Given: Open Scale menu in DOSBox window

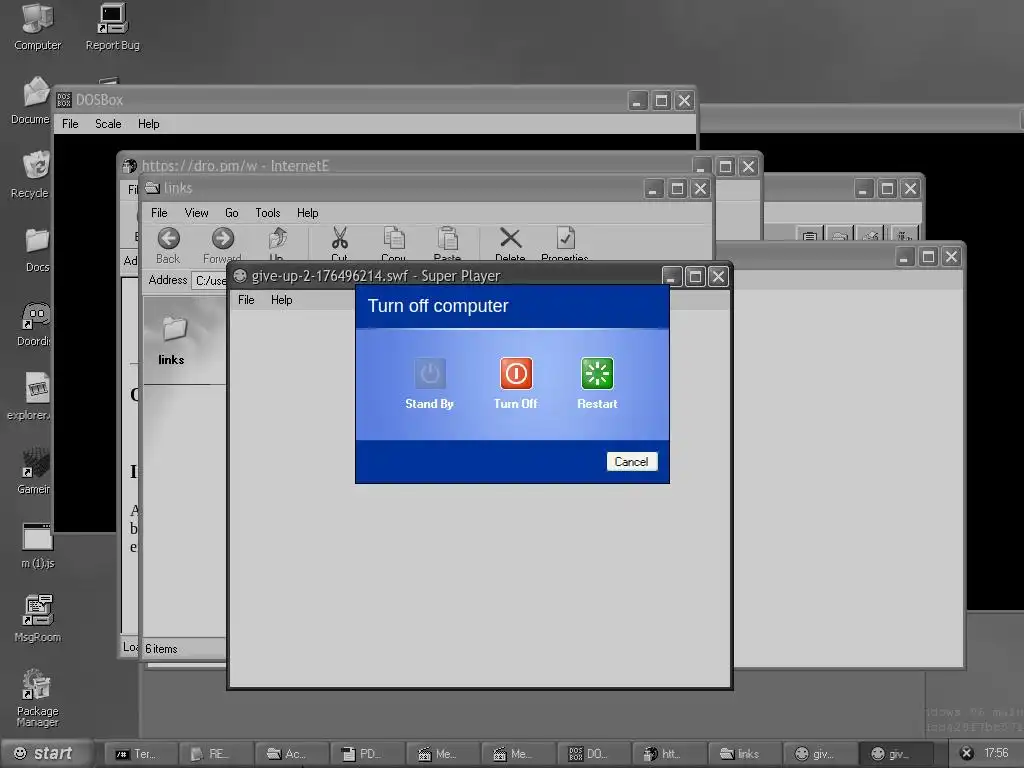Looking at the screenshot, I should pos(108,124).
